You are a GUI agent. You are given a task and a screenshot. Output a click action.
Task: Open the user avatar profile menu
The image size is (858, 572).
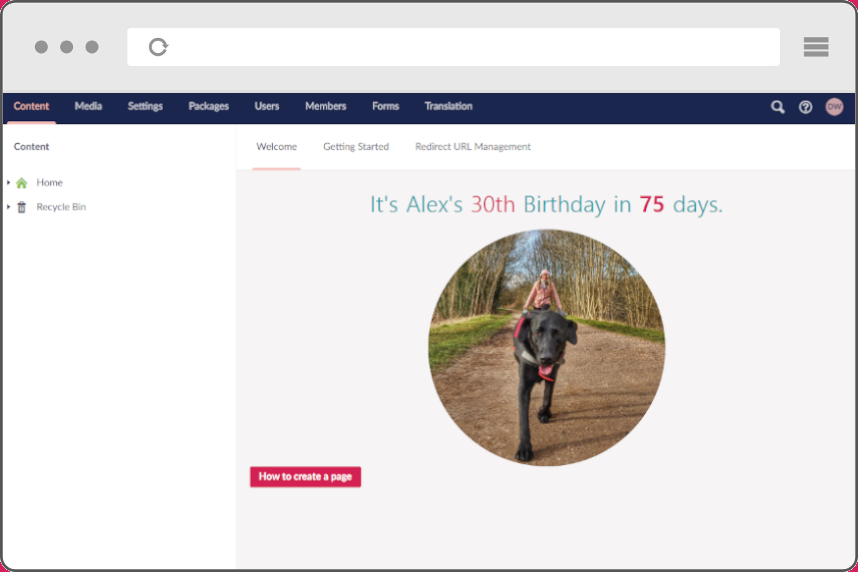834,107
